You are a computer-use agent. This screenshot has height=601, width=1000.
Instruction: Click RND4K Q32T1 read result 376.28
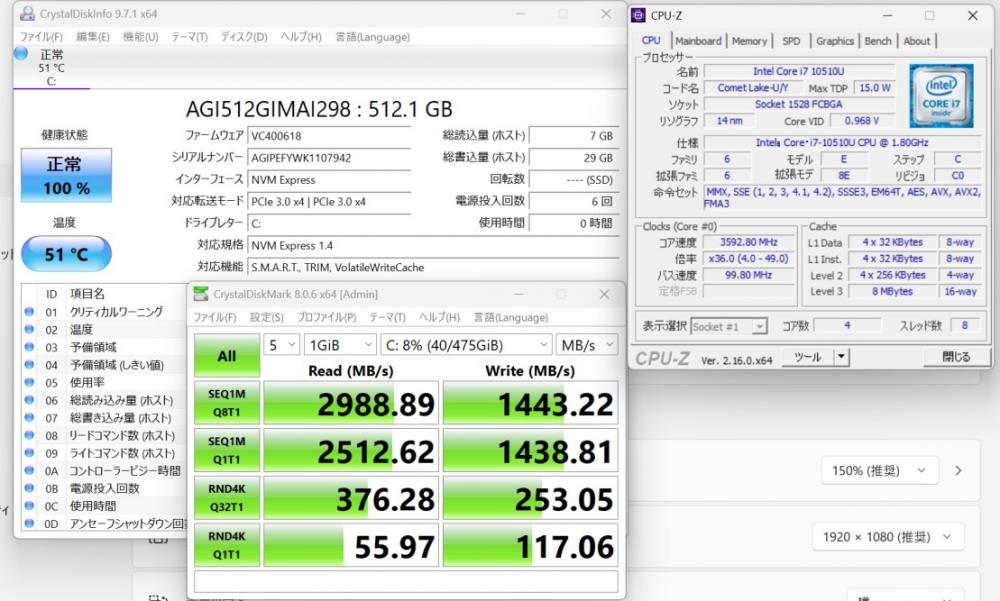pos(351,498)
